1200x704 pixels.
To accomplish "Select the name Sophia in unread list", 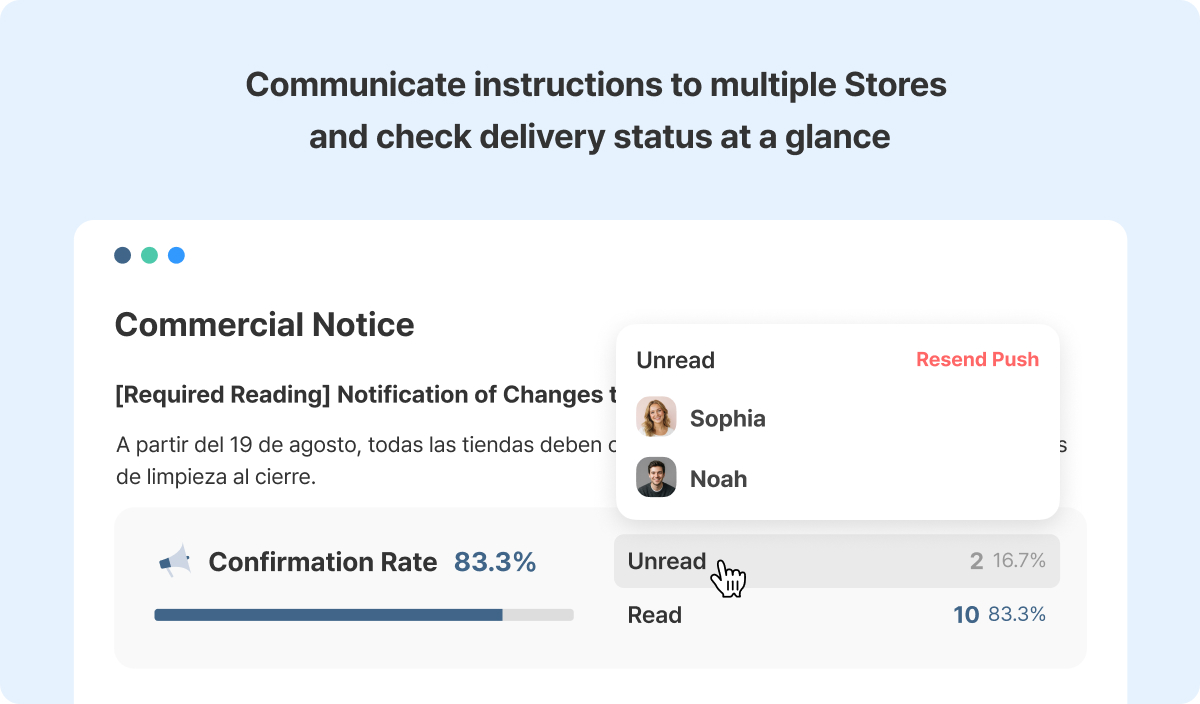I will pyautogui.click(x=728, y=418).
